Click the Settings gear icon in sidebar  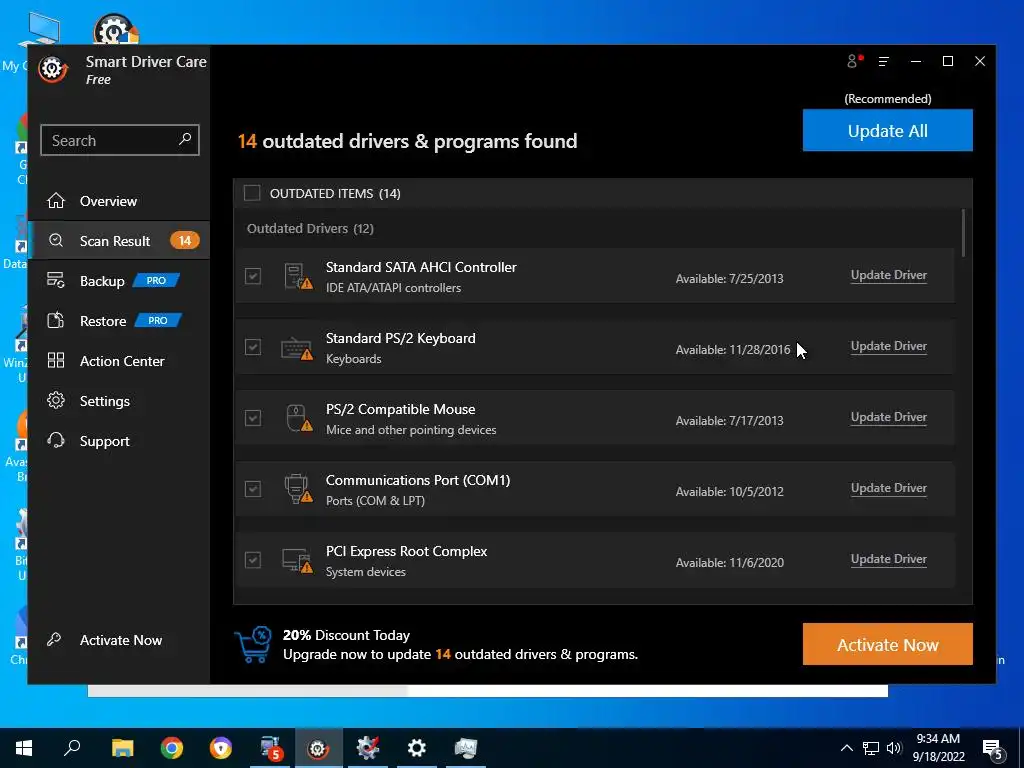[56, 400]
